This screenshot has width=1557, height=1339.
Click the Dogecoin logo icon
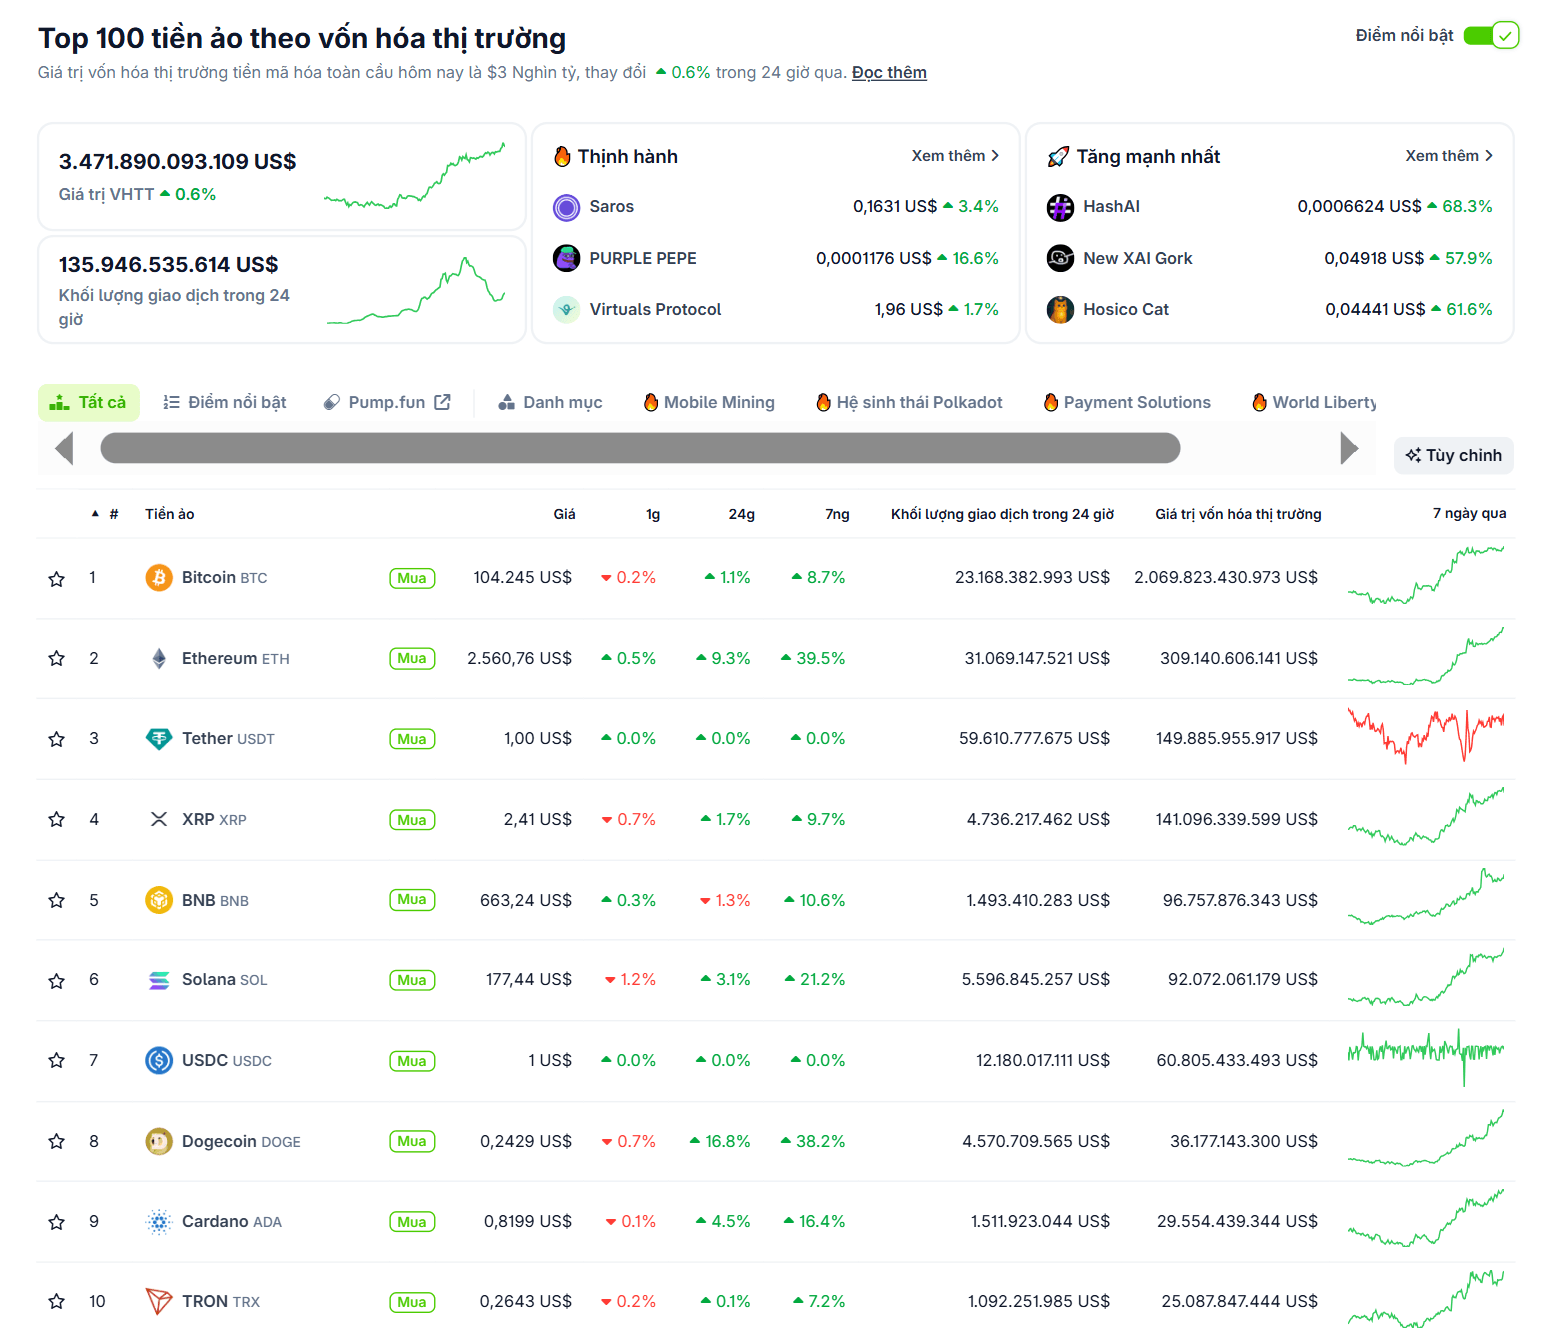point(159,1141)
